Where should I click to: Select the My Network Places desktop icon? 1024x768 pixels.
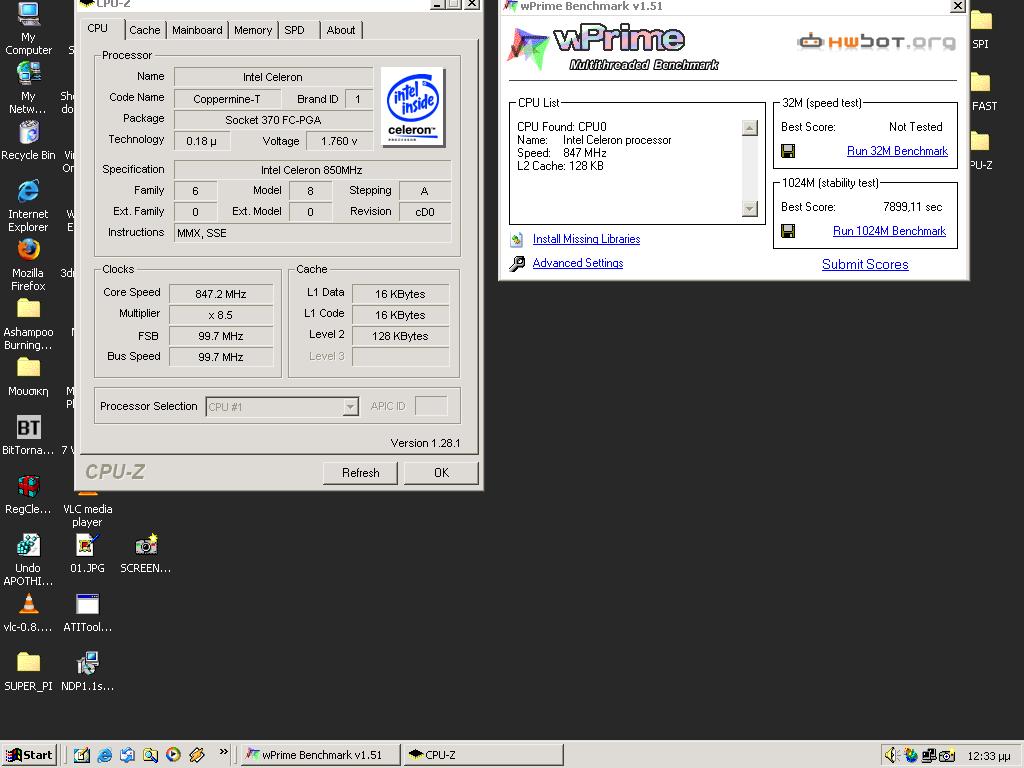(28, 88)
